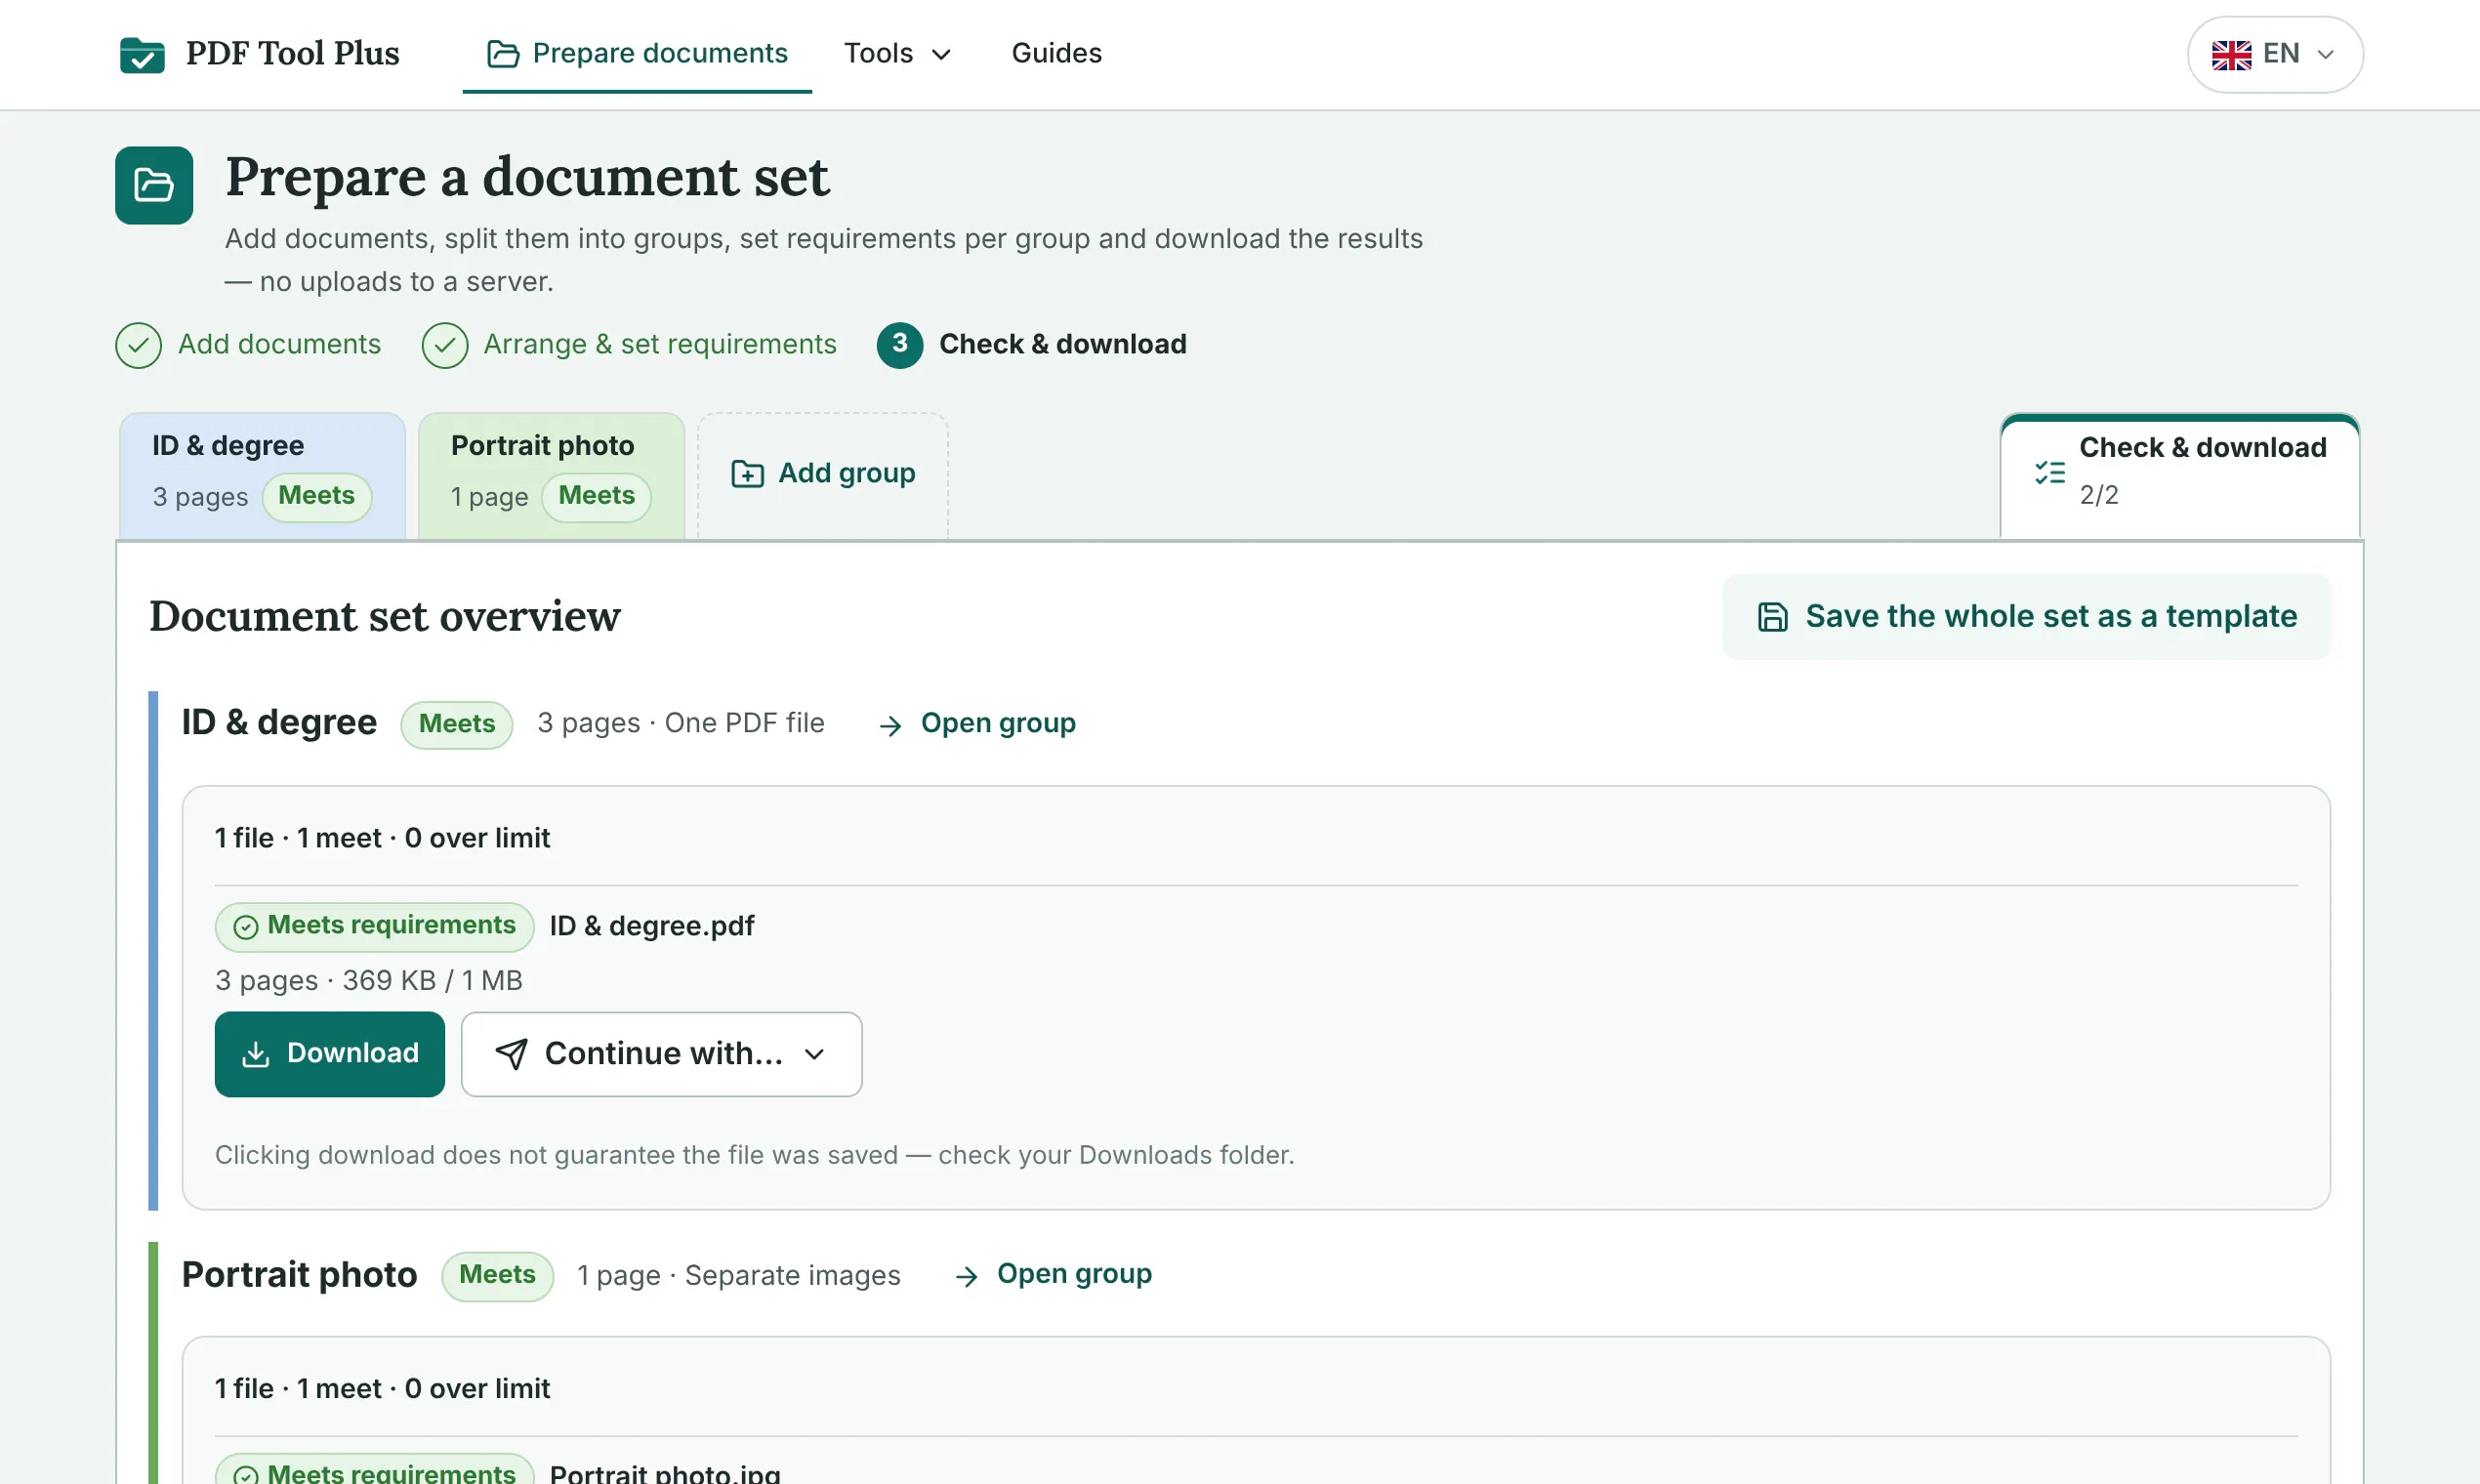Save the whole set as a template
Image resolution: width=2480 pixels, height=1484 pixels.
pos(2026,616)
